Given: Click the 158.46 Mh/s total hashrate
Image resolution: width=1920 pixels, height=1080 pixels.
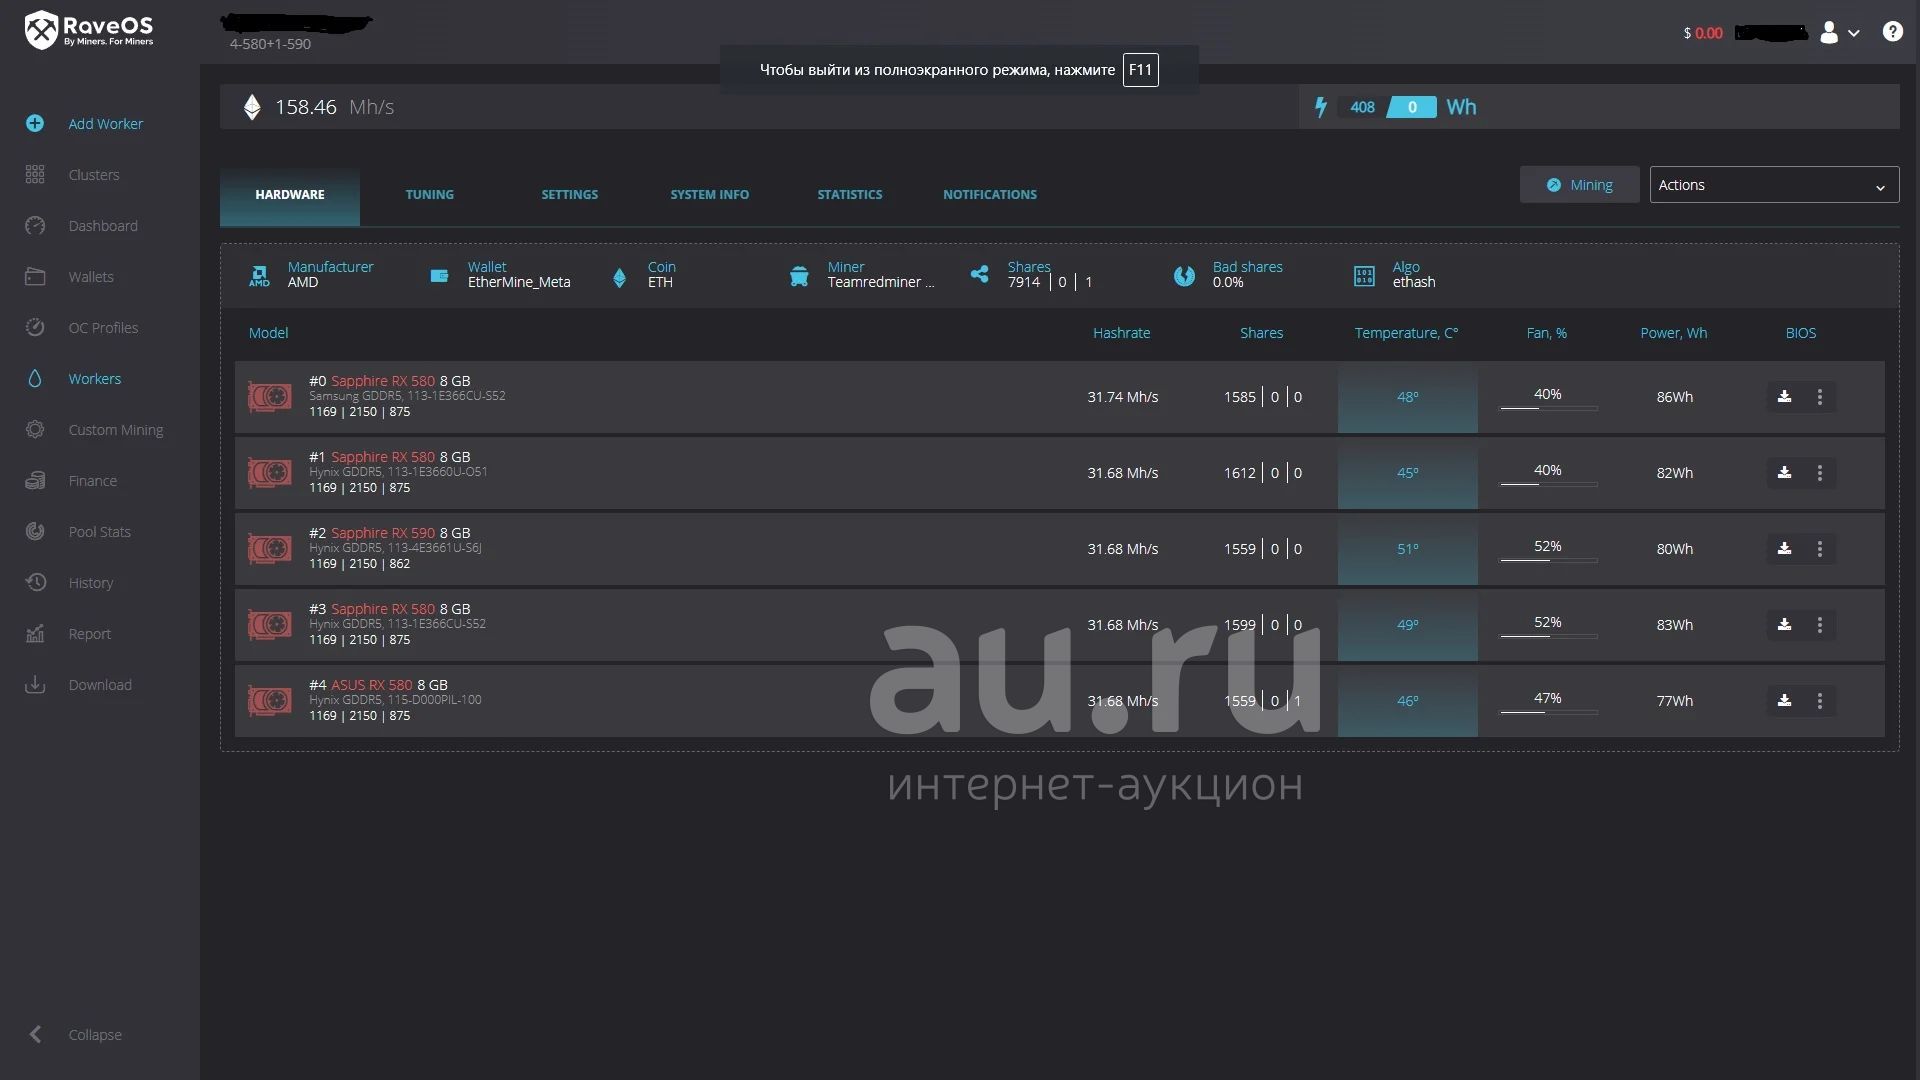Looking at the screenshot, I should [x=334, y=107].
